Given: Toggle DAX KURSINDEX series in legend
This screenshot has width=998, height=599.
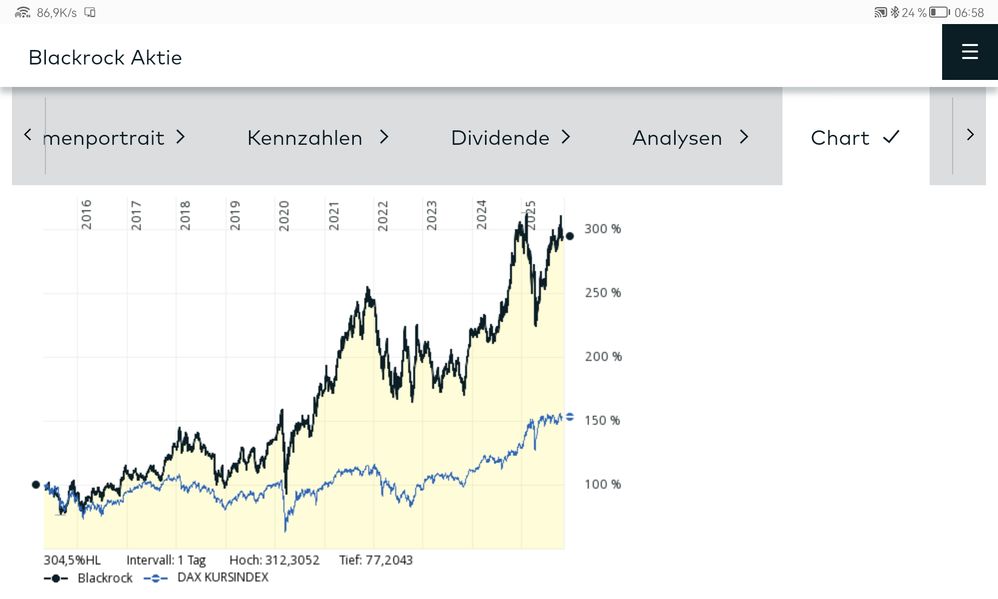Looking at the screenshot, I should (206, 578).
